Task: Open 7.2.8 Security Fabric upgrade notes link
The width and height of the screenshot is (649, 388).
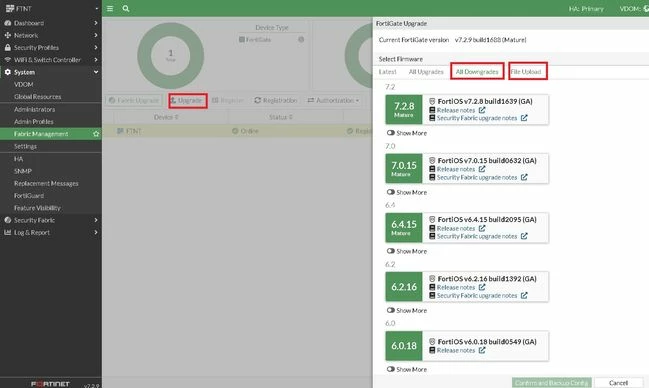Action: pos(477,118)
